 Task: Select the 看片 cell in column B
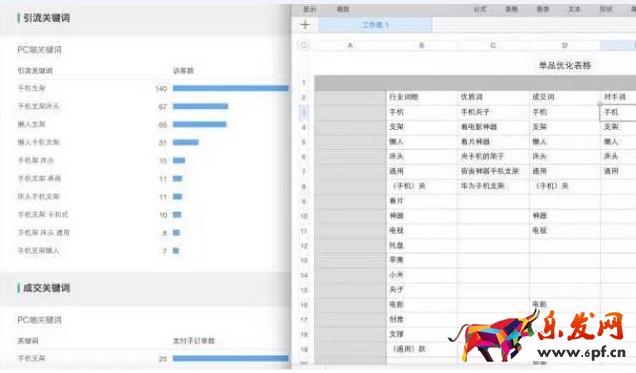pyautogui.click(x=422, y=201)
